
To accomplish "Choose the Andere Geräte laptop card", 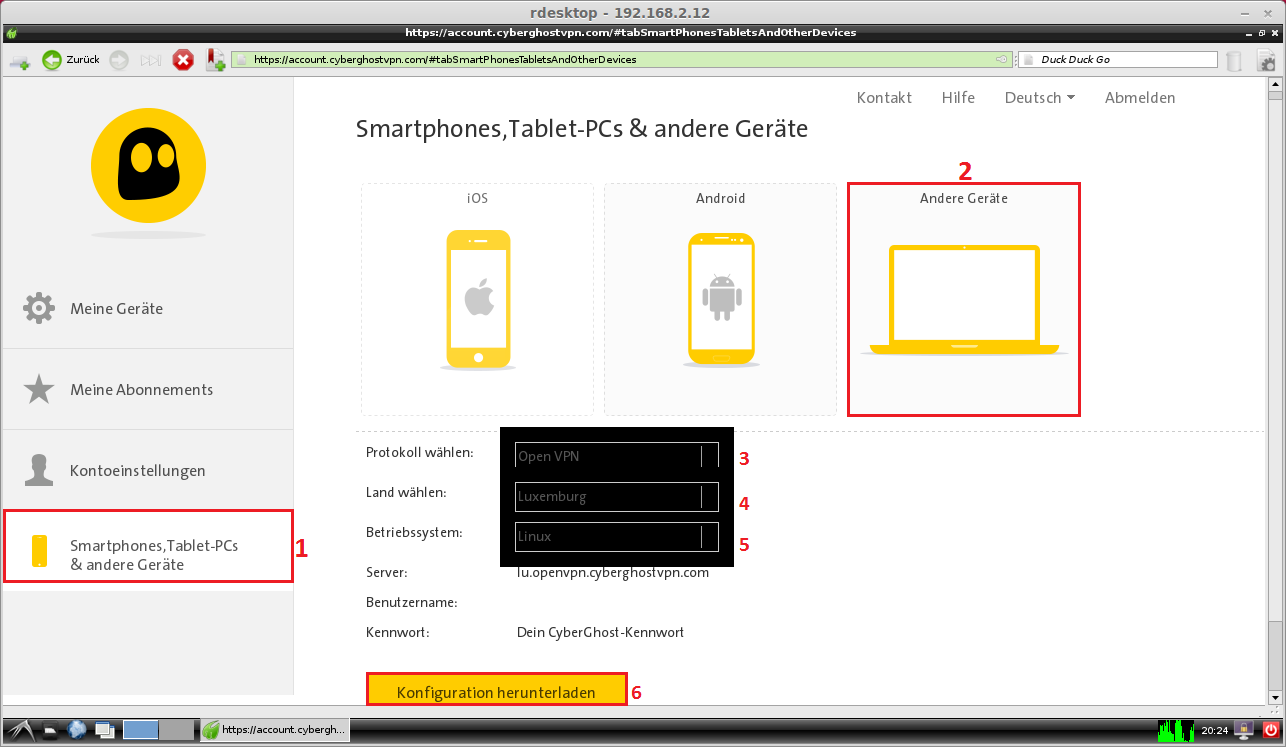I will (964, 299).
